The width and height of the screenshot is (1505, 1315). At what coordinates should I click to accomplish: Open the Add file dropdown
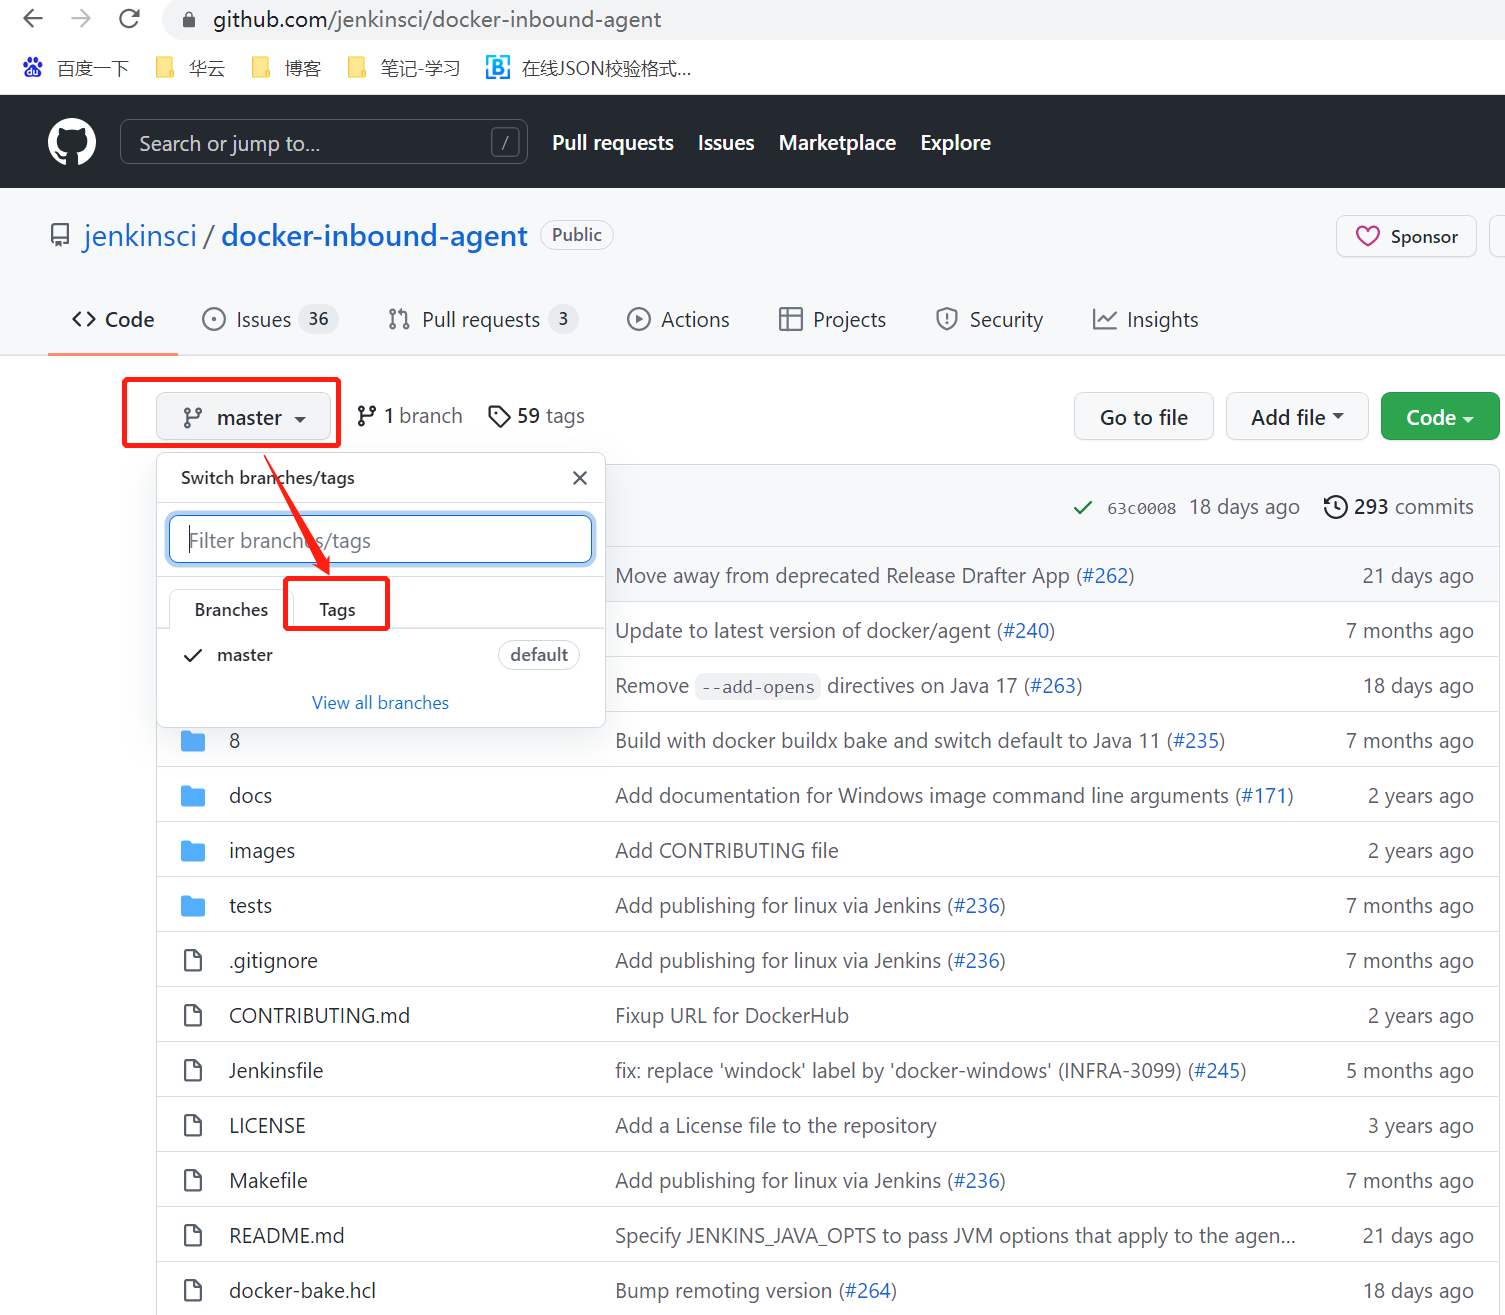[x=1297, y=416]
